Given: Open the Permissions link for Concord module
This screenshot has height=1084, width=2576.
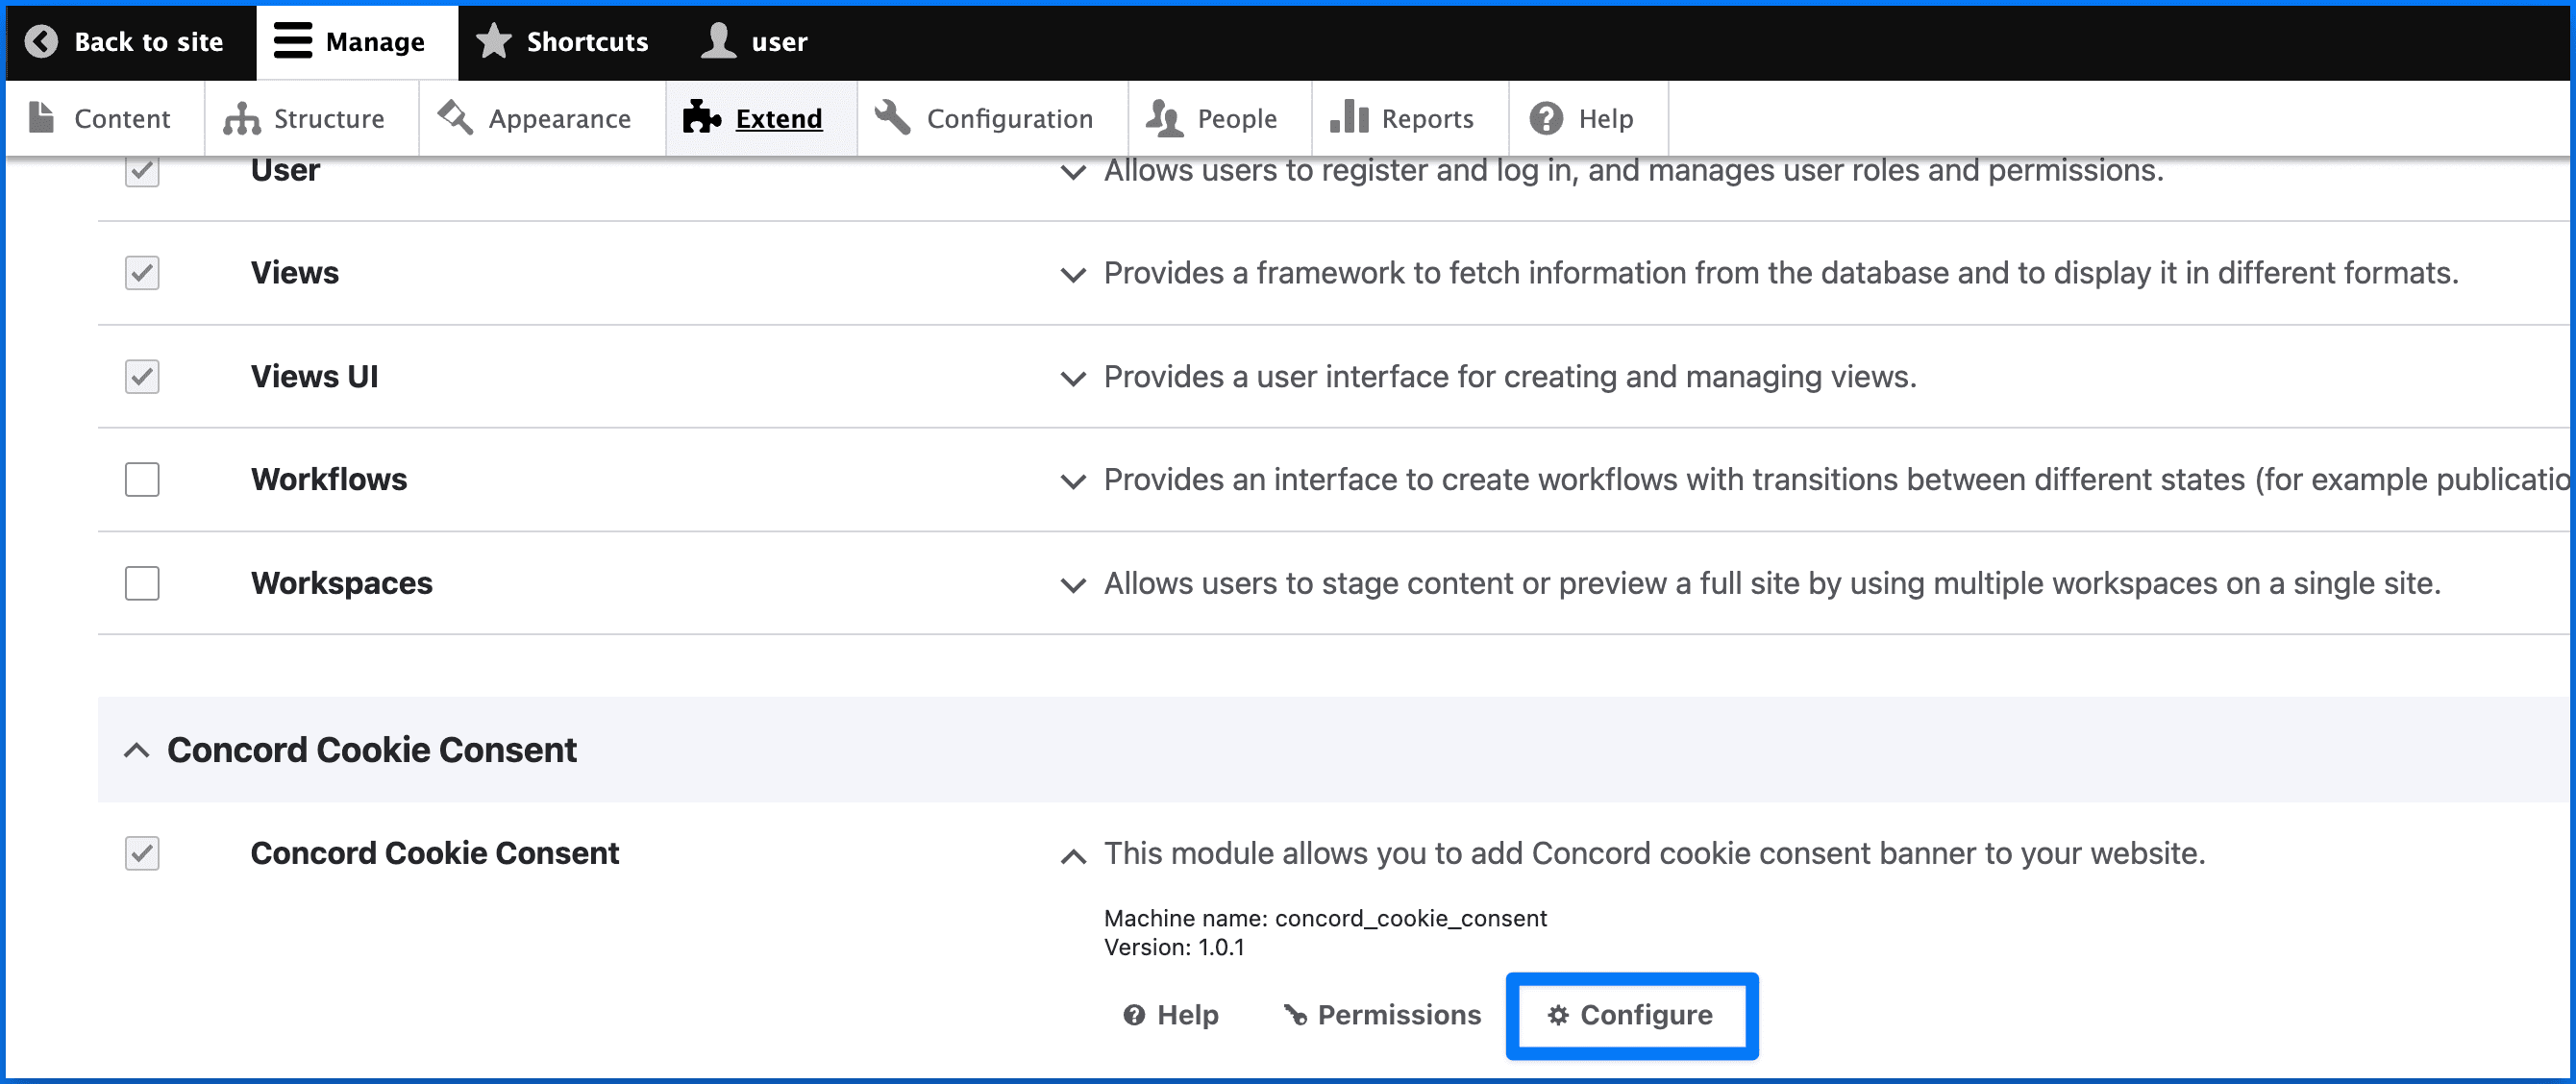Looking at the screenshot, I should tap(1383, 1015).
